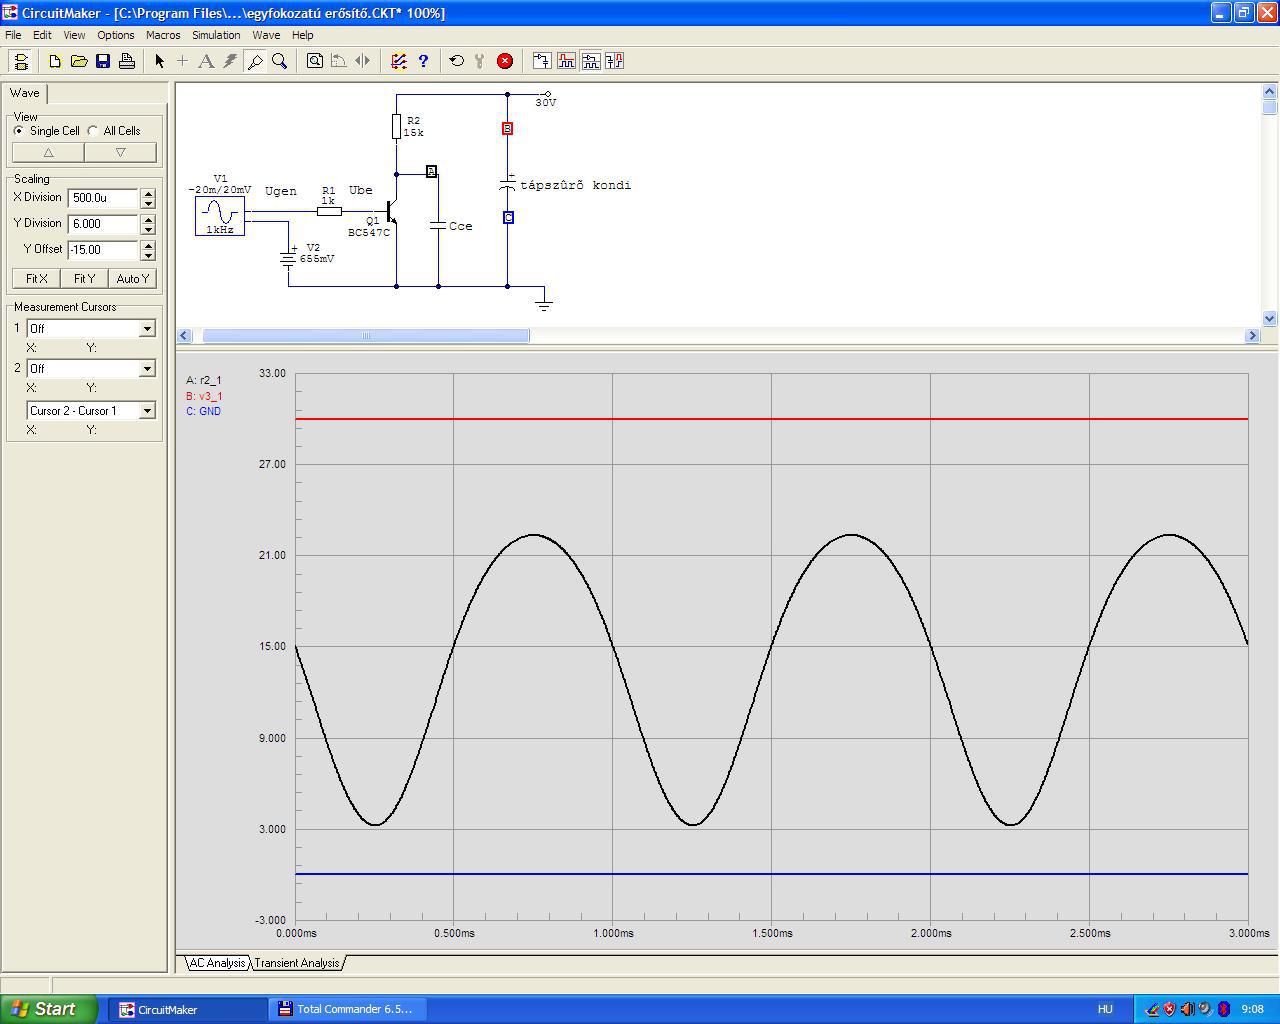Open the Analyses setup icon
The height and width of the screenshot is (1024, 1280).
(x=399, y=61)
